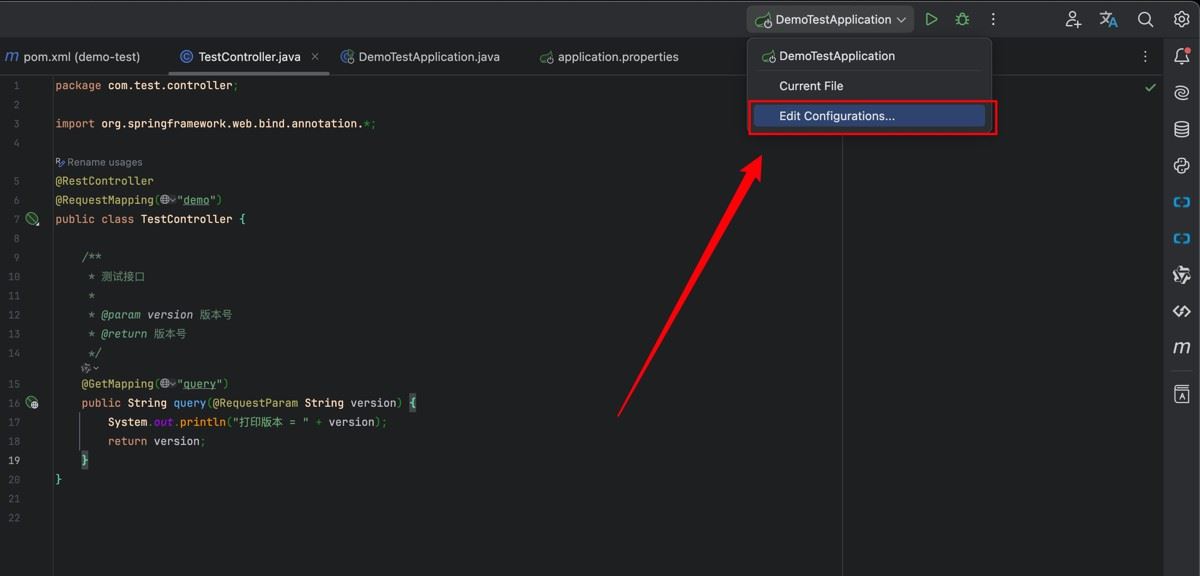Close the TestController.java tab
This screenshot has width=1200, height=576.
click(315, 57)
